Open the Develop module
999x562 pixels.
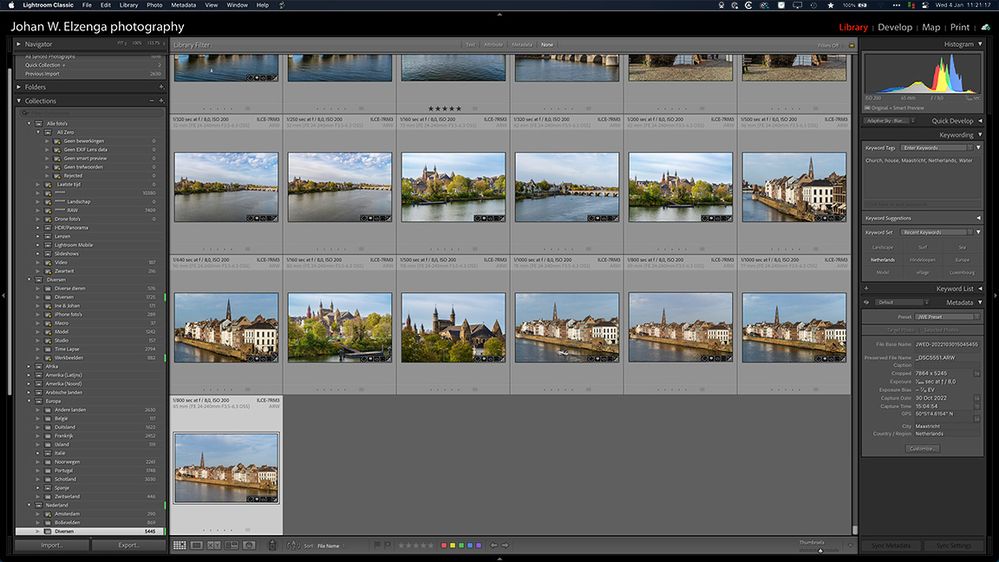894,27
